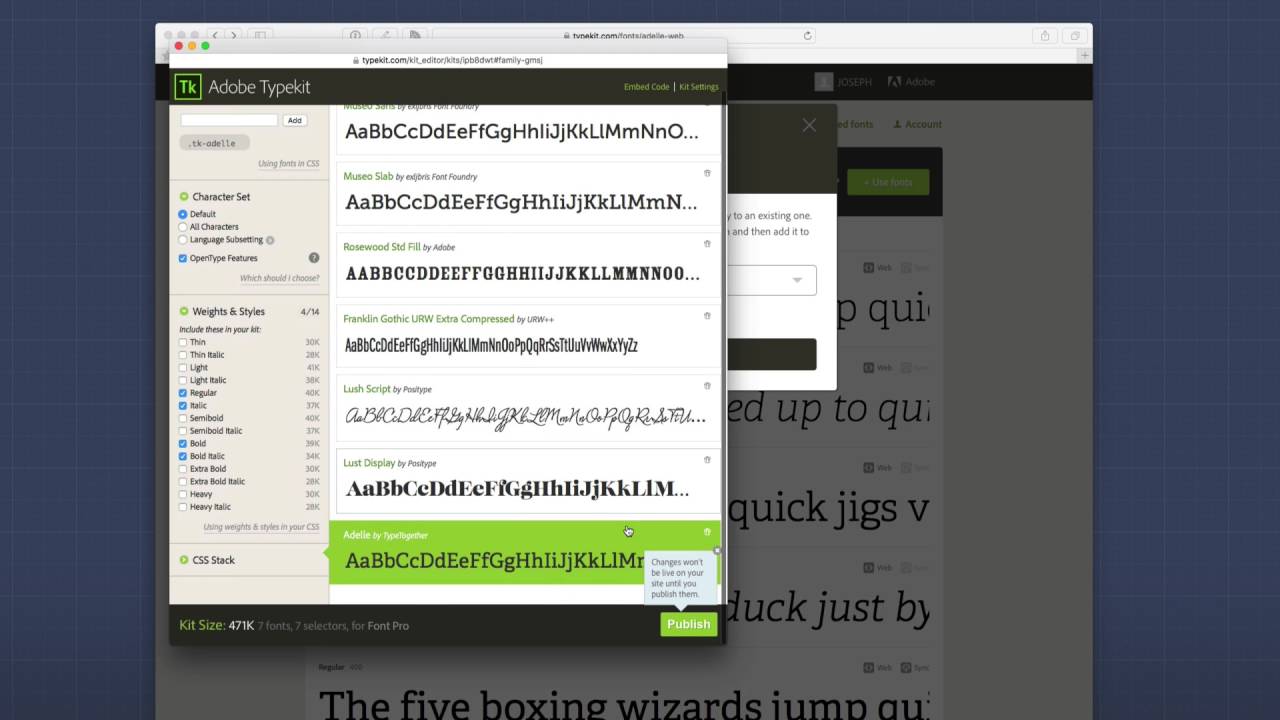Click the Typekit Tk logo icon
This screenshot has width=1280, height=720.
[x=187, y=87]
